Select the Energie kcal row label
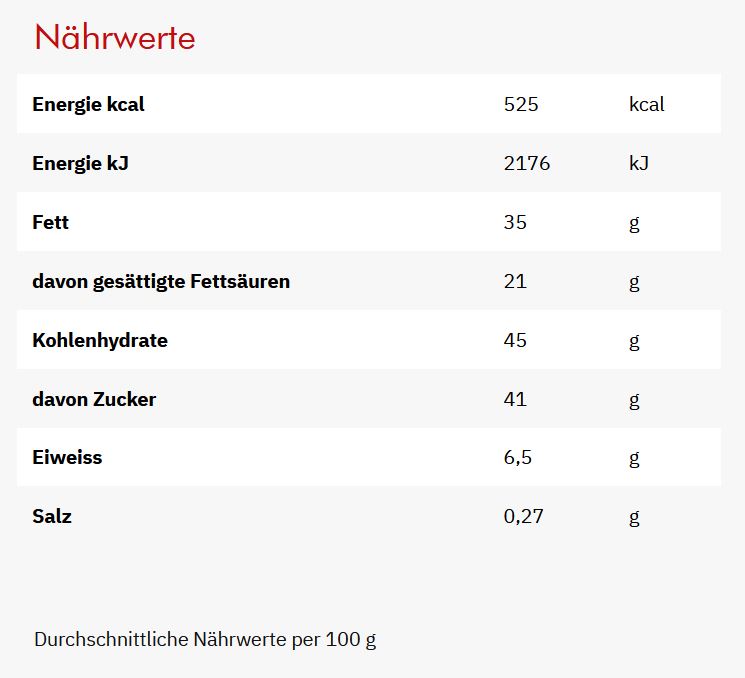The width and height of the screenshot is (745, 678). [x=88, y=104]
